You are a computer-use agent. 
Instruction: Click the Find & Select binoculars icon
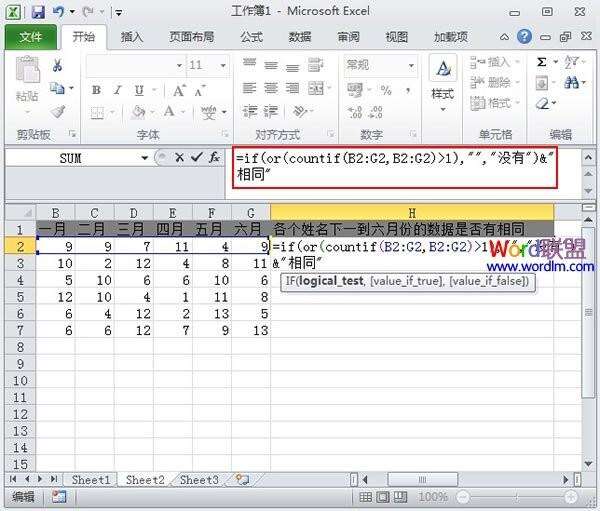pyautogui.click(x=572, y=82)
